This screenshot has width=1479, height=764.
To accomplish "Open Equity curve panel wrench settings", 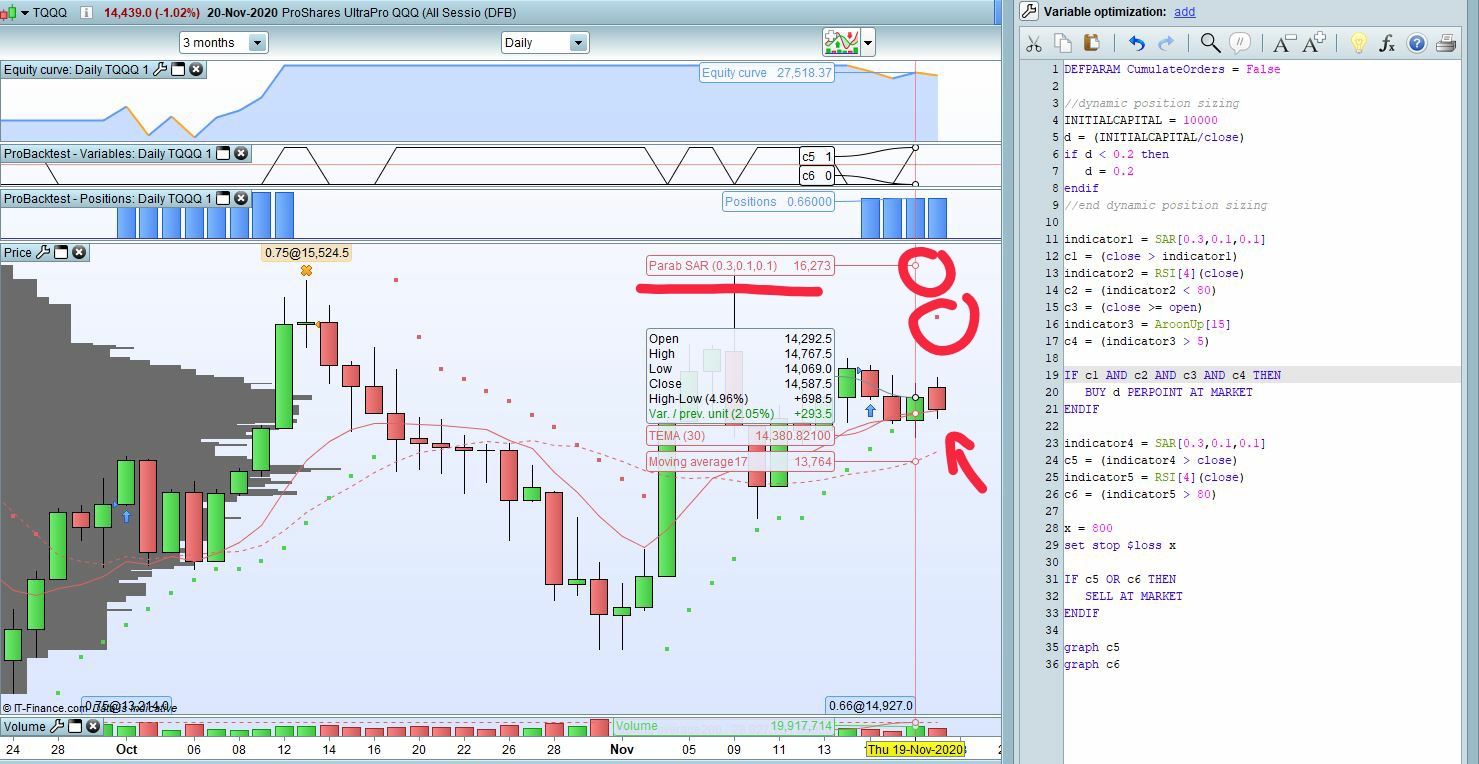I will 159,69.
